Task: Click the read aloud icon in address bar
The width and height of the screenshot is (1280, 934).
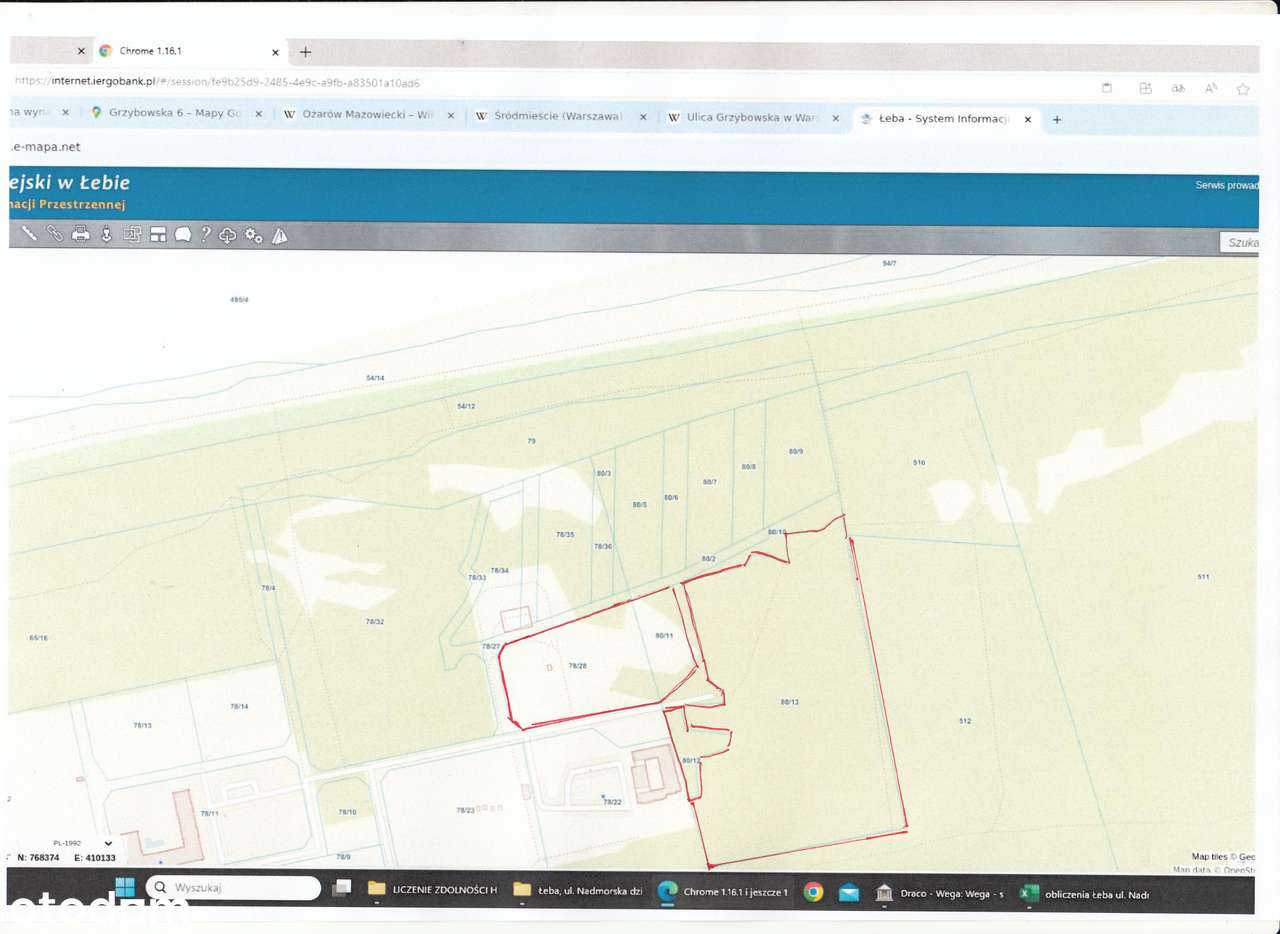Action: coord(1210,88)
